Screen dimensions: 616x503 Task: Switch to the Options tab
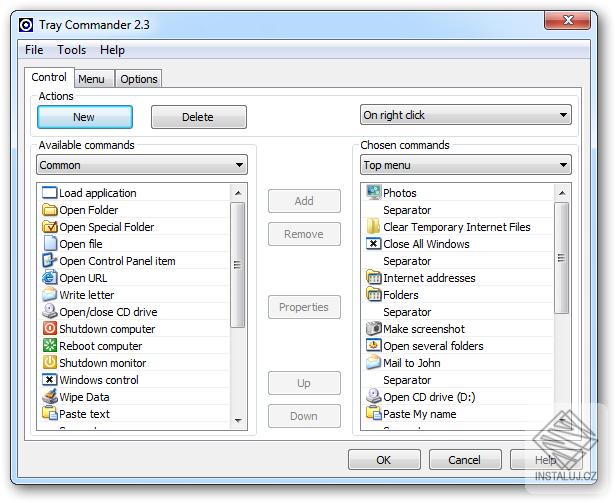139,79
